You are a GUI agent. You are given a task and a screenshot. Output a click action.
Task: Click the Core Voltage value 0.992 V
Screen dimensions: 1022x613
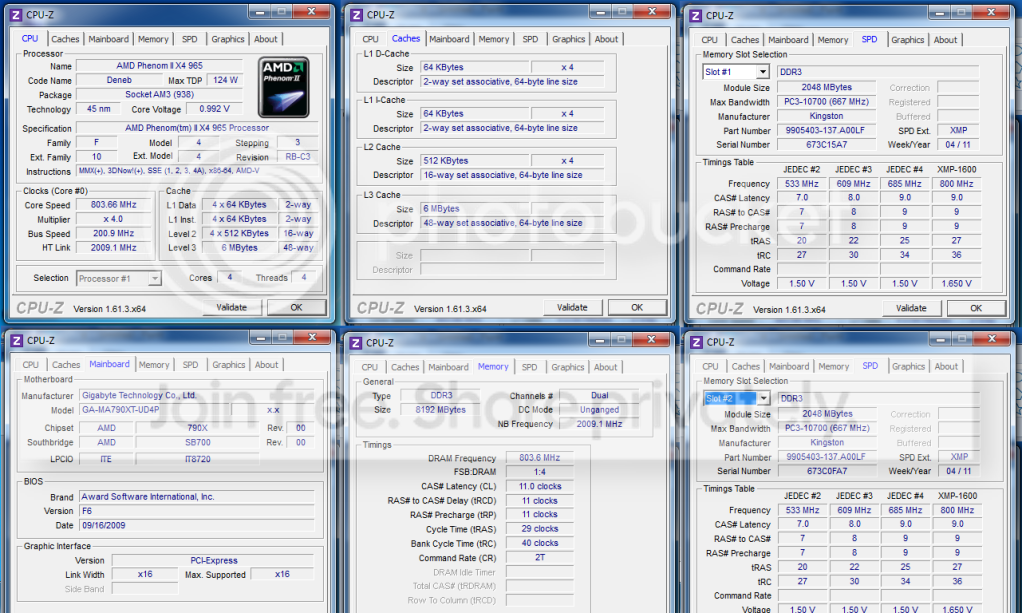coord(215,109)
